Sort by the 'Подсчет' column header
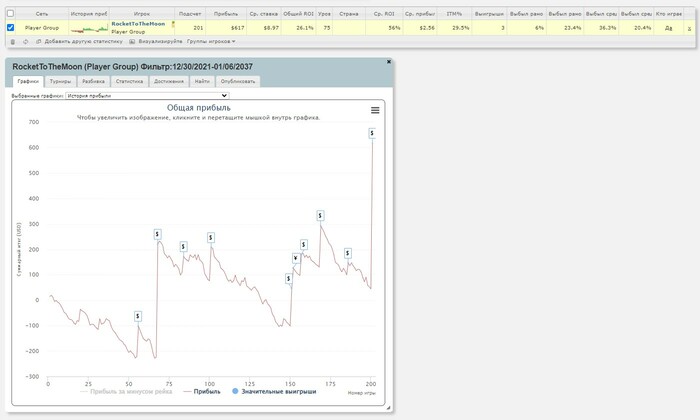This screenshot has height=420, width=700. [190, 14]
